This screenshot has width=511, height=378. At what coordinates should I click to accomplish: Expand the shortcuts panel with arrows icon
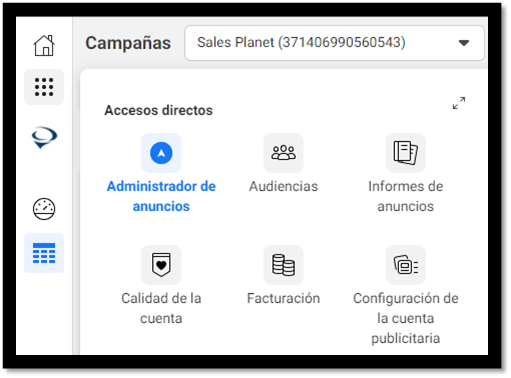click(x=459, y=103)
